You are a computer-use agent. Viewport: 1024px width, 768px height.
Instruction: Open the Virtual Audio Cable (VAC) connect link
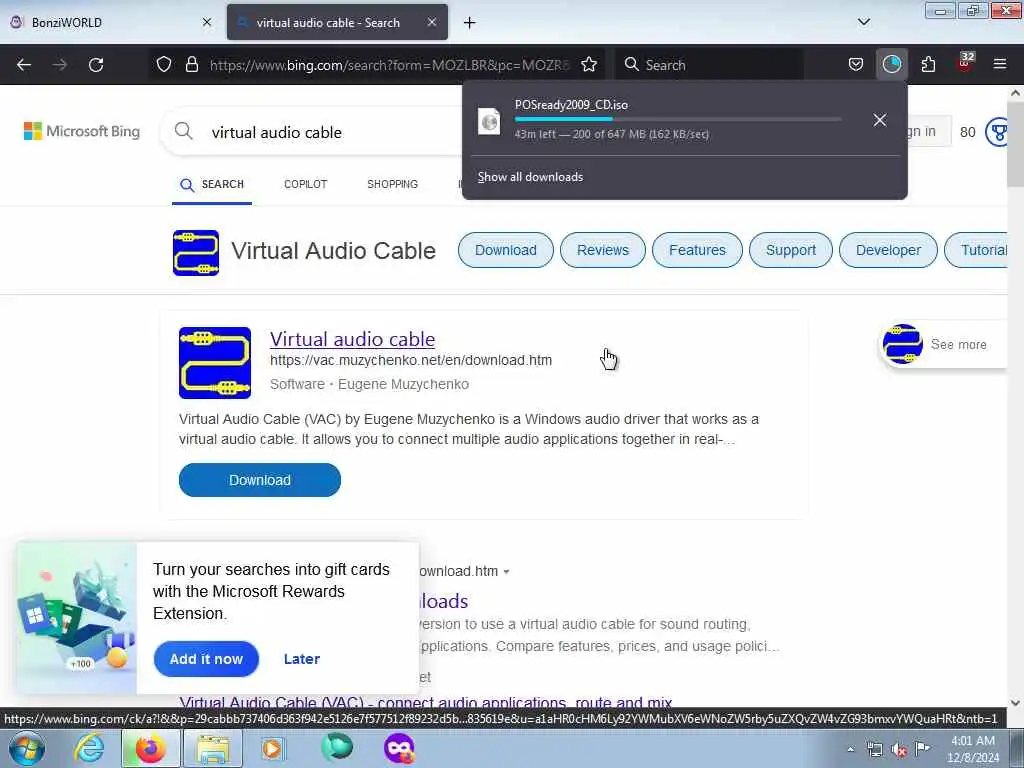(426, 703)
